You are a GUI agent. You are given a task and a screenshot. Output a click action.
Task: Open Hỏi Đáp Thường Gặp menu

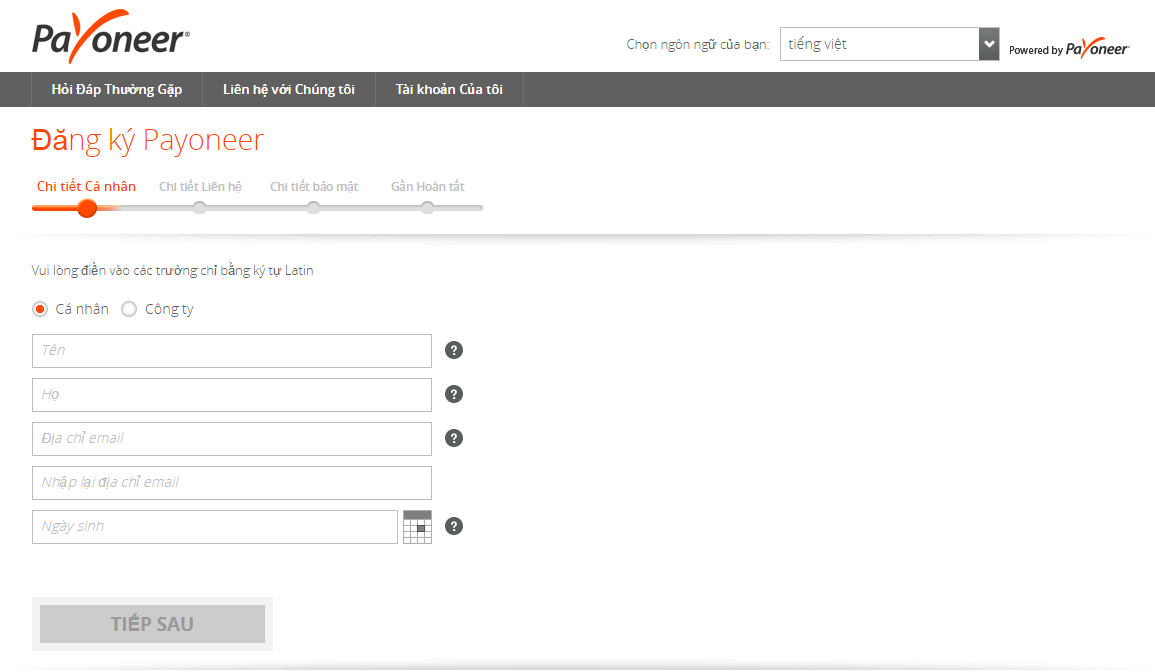pyautogui.click(x=116, y=89)
